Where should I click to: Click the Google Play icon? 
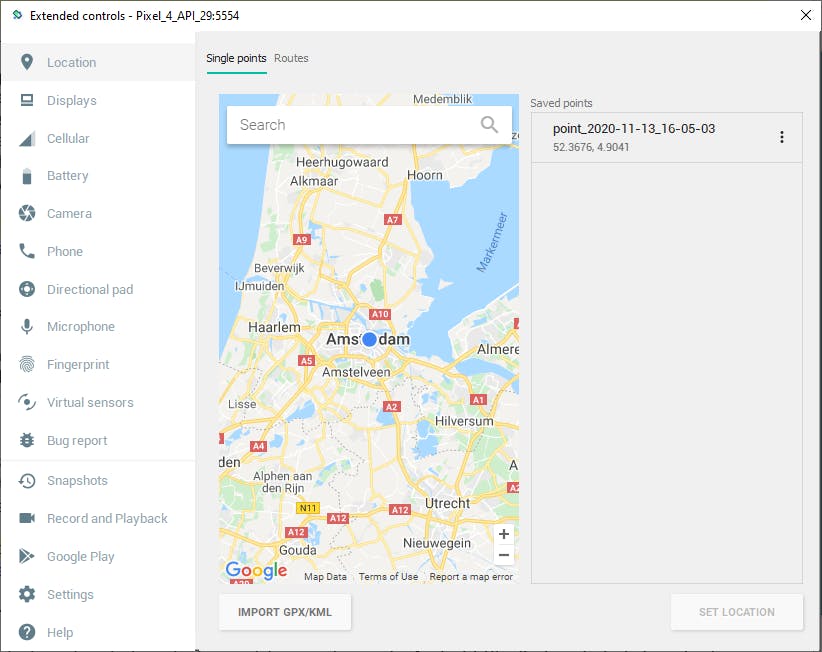(27, 556)
